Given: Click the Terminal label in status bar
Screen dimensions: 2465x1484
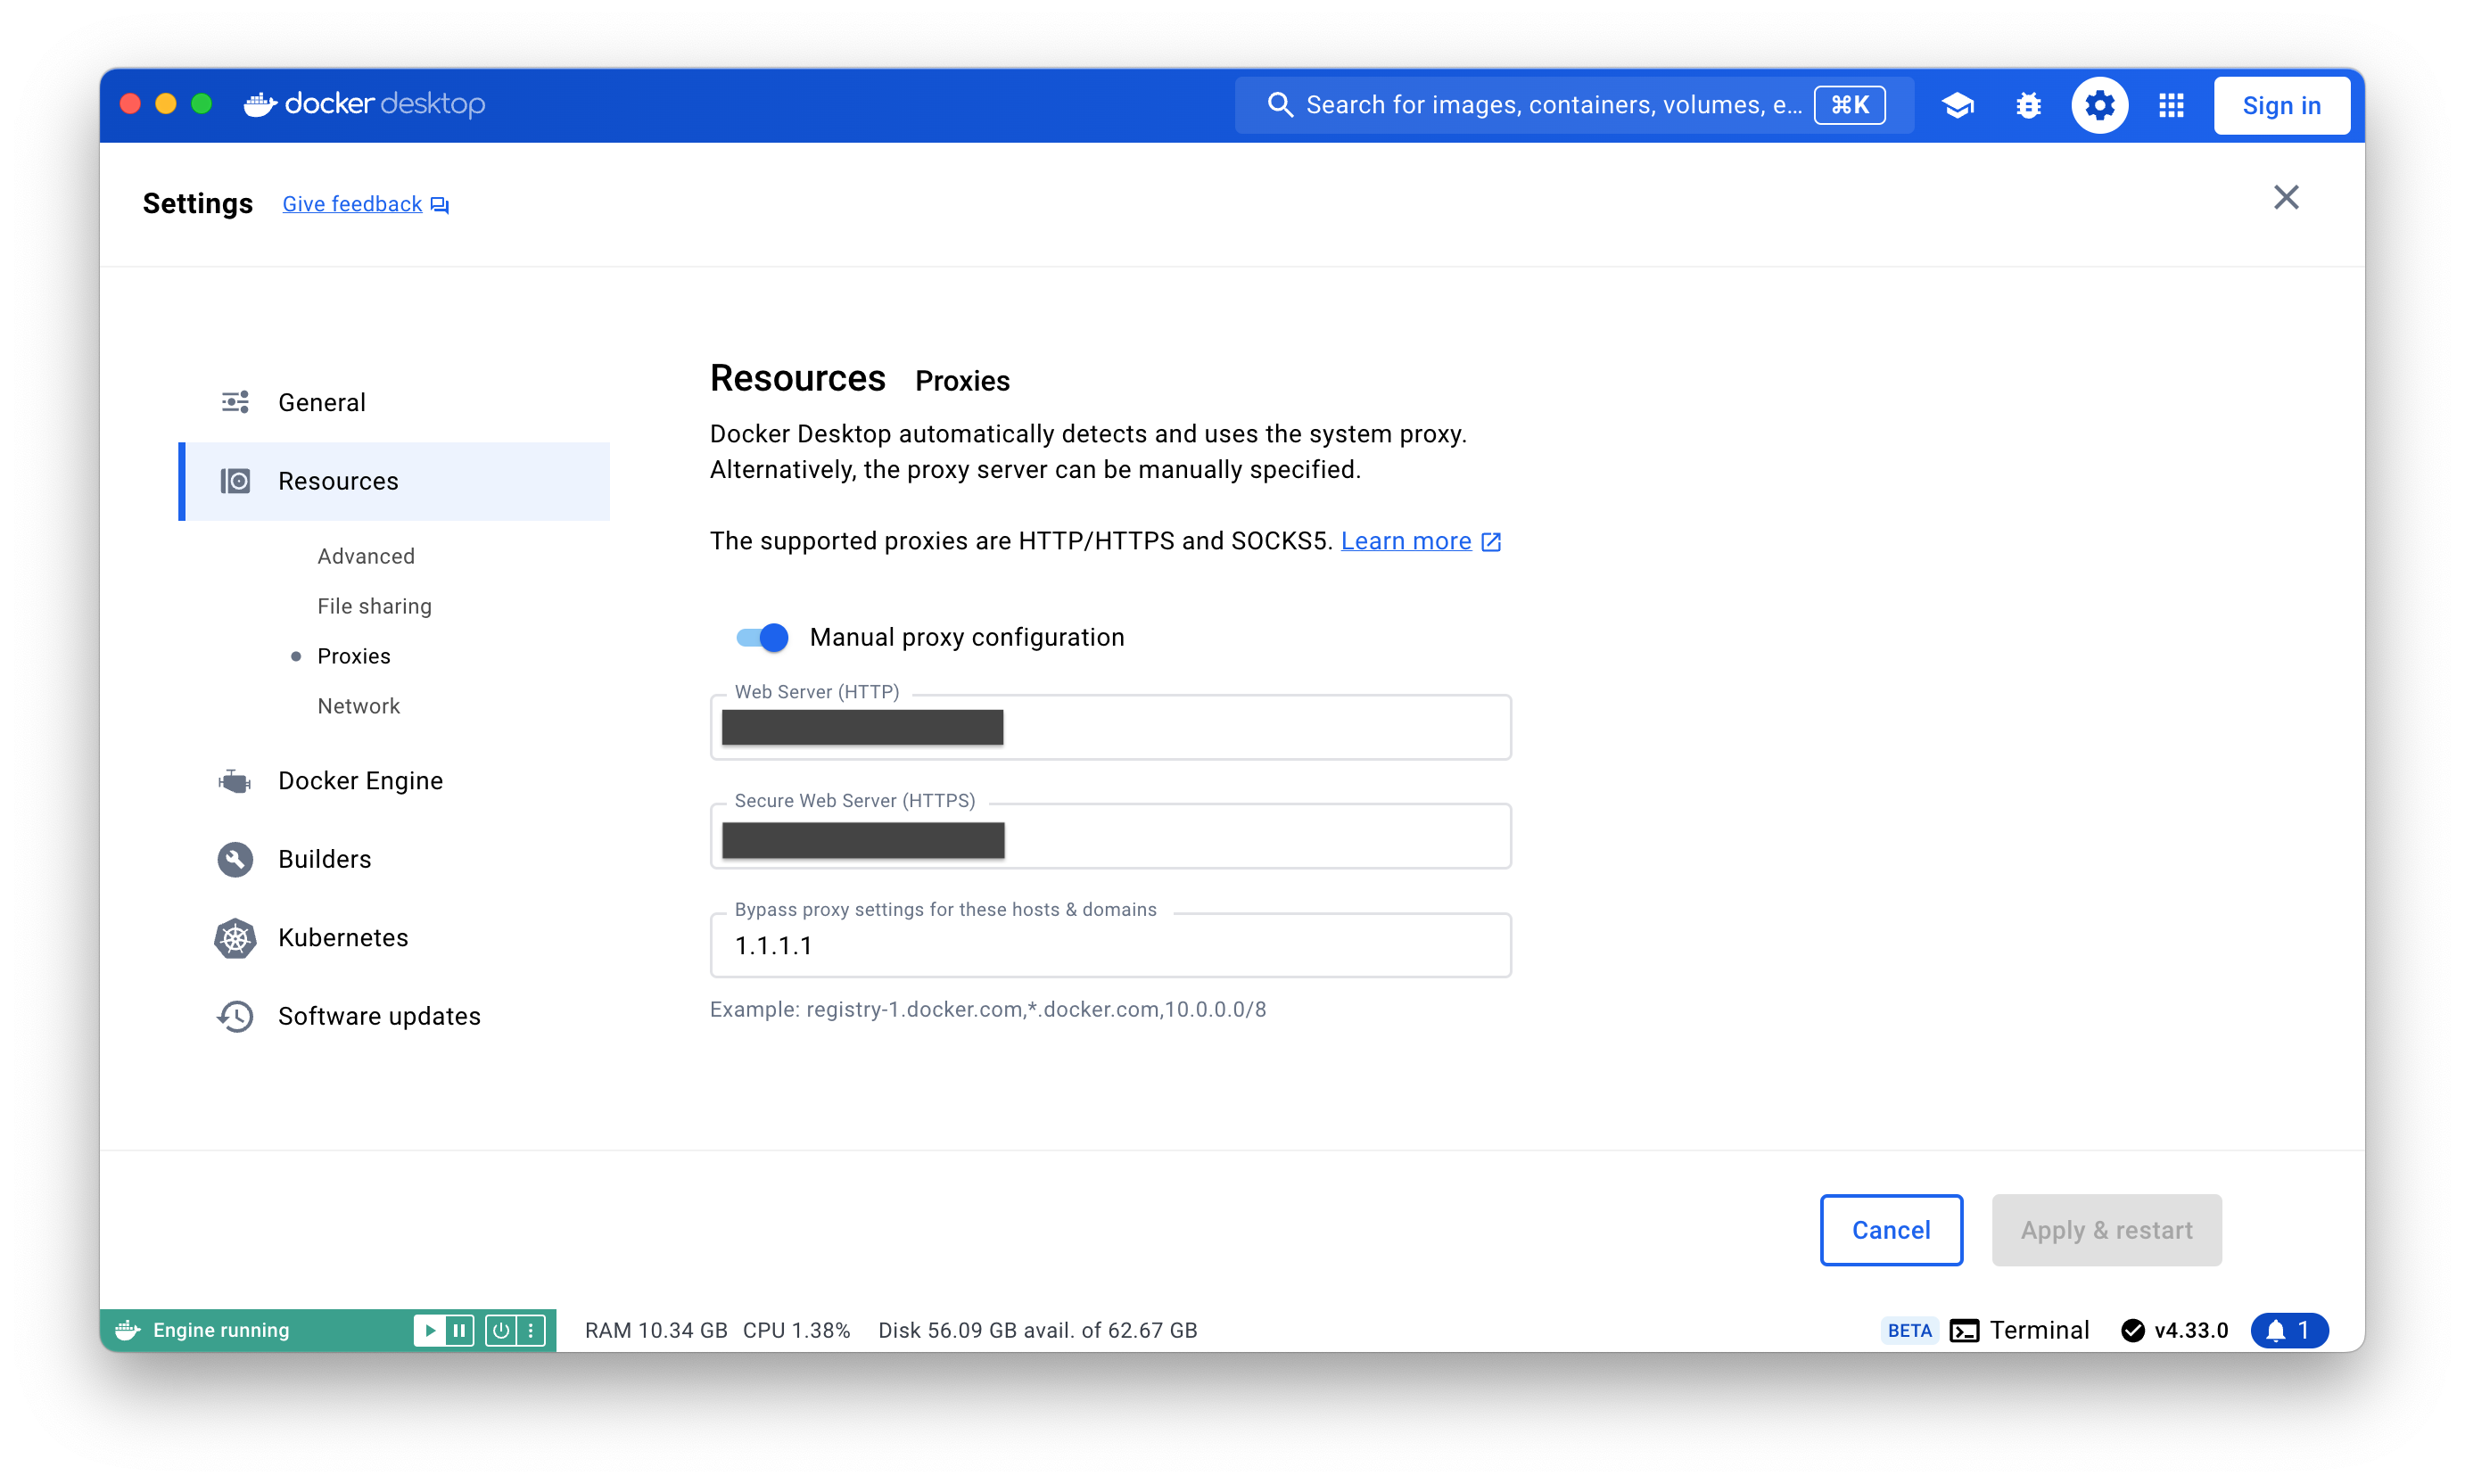Looking at the screenshot, I should [2039, 1331].
